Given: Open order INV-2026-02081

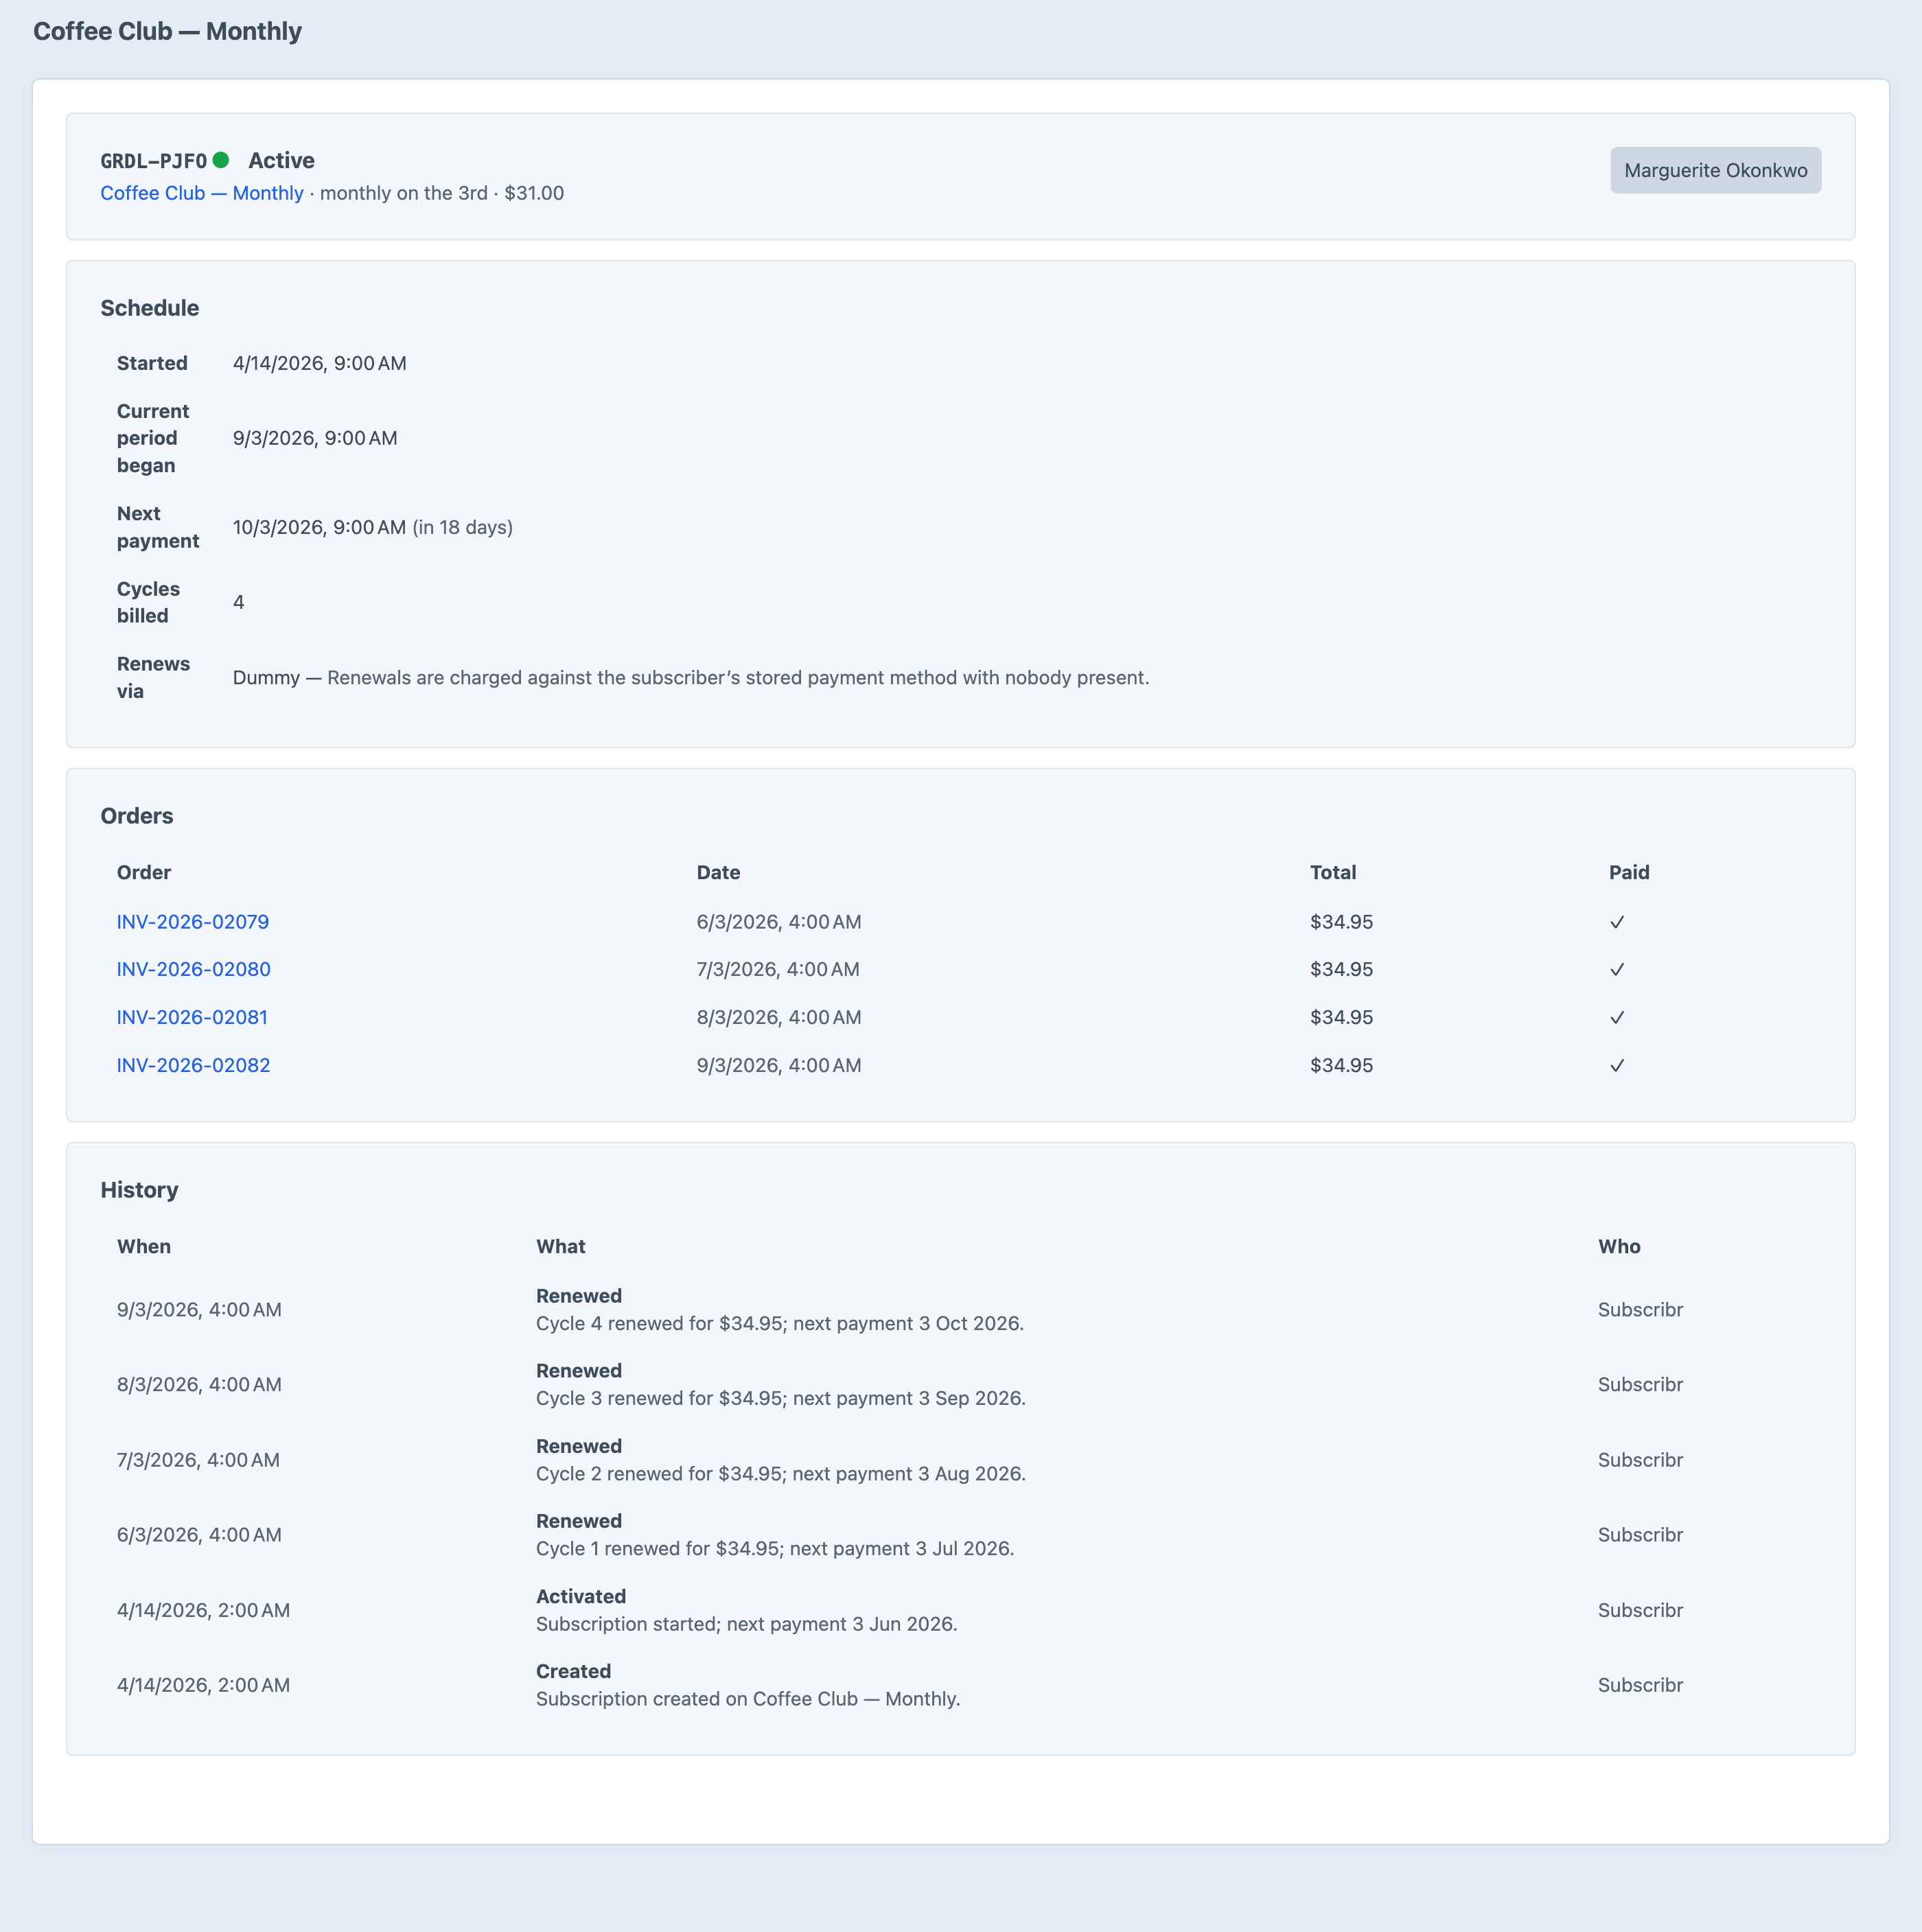Looking at the screenshot, I should pyautogui.click(x=192, y=1017).
